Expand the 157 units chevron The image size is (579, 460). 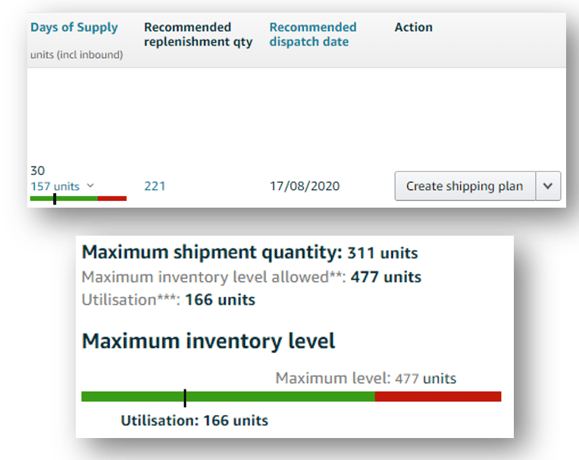[x=90, y=186]
